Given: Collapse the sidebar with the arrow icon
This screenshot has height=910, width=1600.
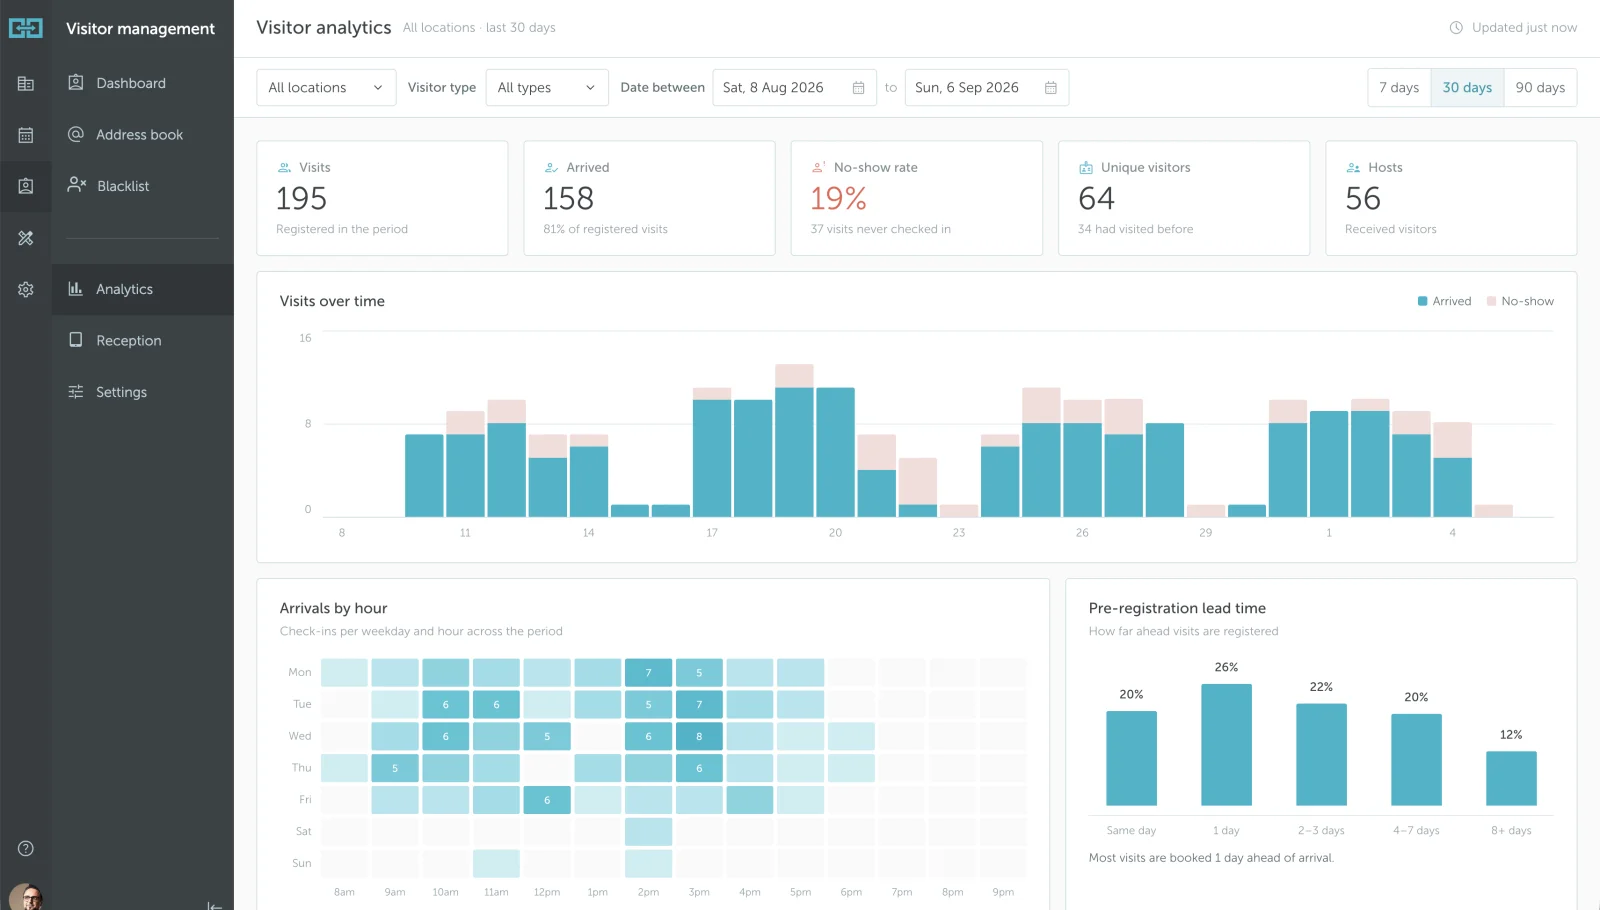Looking at the screenshot, I should (214, 905).
